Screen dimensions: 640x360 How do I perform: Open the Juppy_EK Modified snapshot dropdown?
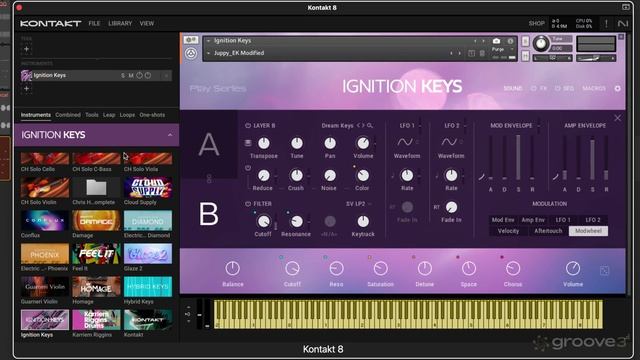pos(209,53)
